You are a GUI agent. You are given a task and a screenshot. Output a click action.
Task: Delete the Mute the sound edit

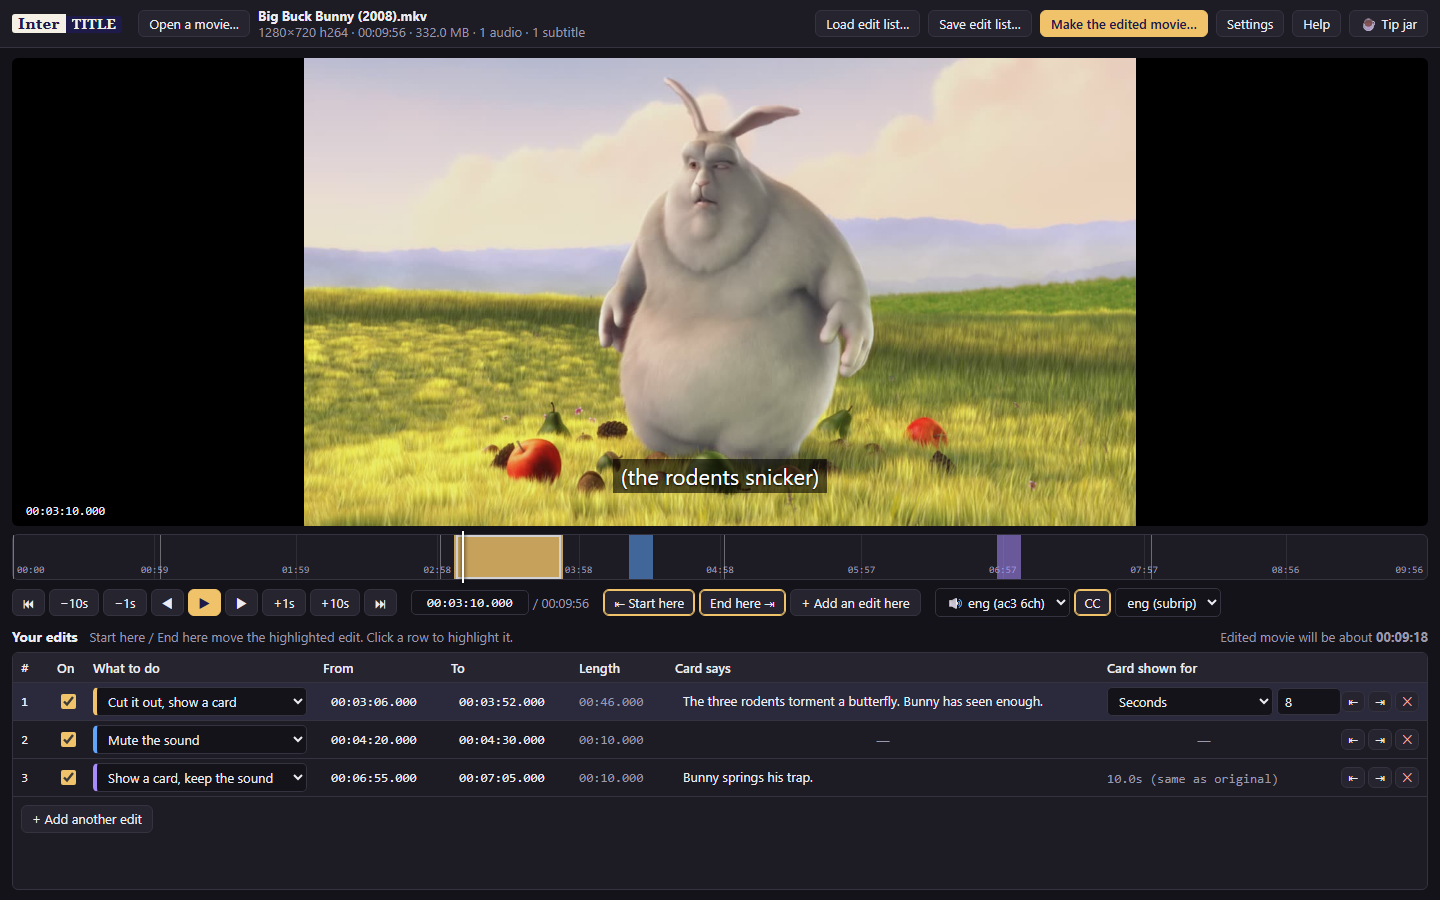(1407, 740)
